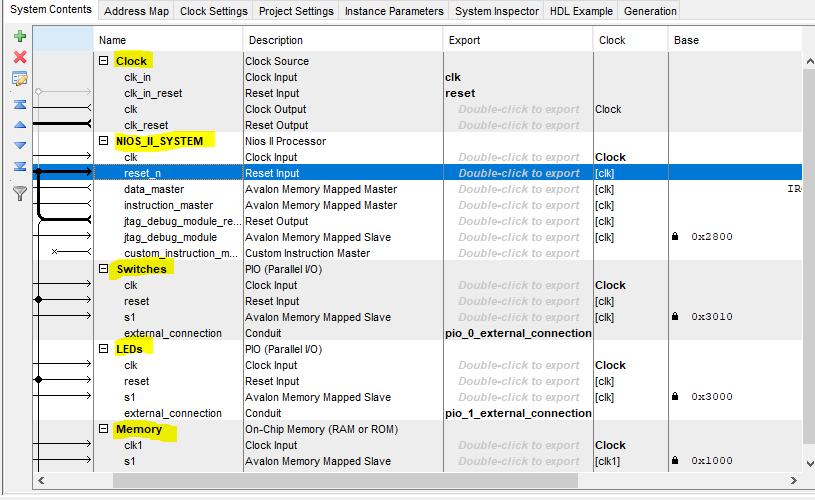Collapse the Clock component tree

(103, 60)
